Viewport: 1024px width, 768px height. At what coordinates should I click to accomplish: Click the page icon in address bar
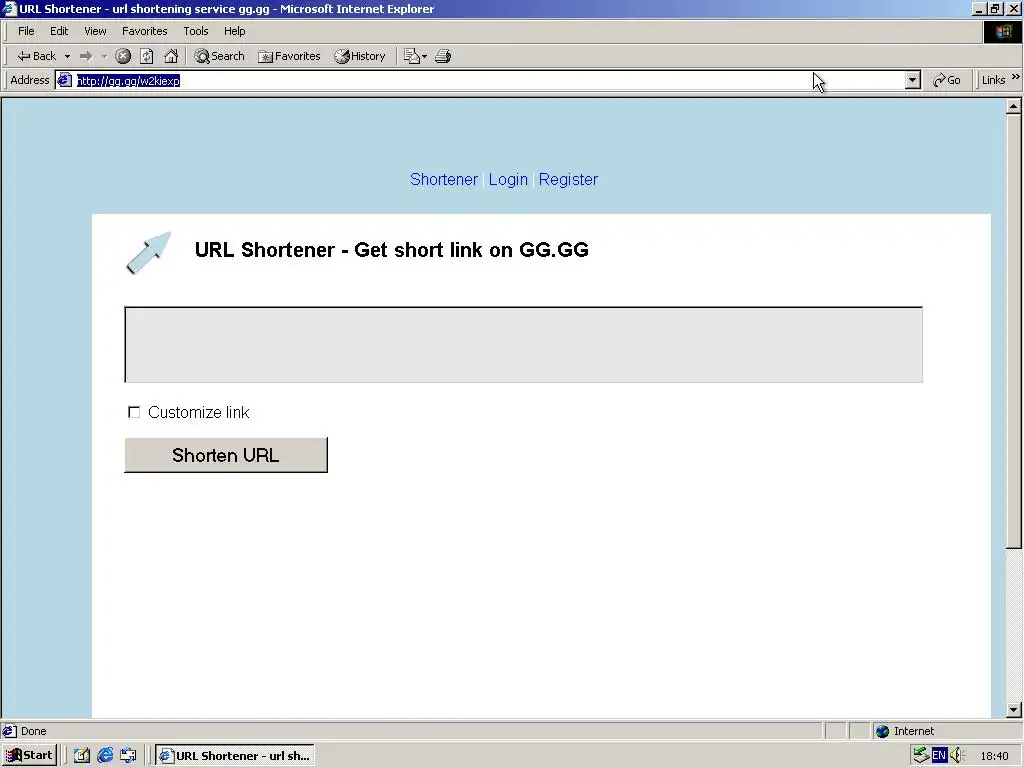click(64, 80)
